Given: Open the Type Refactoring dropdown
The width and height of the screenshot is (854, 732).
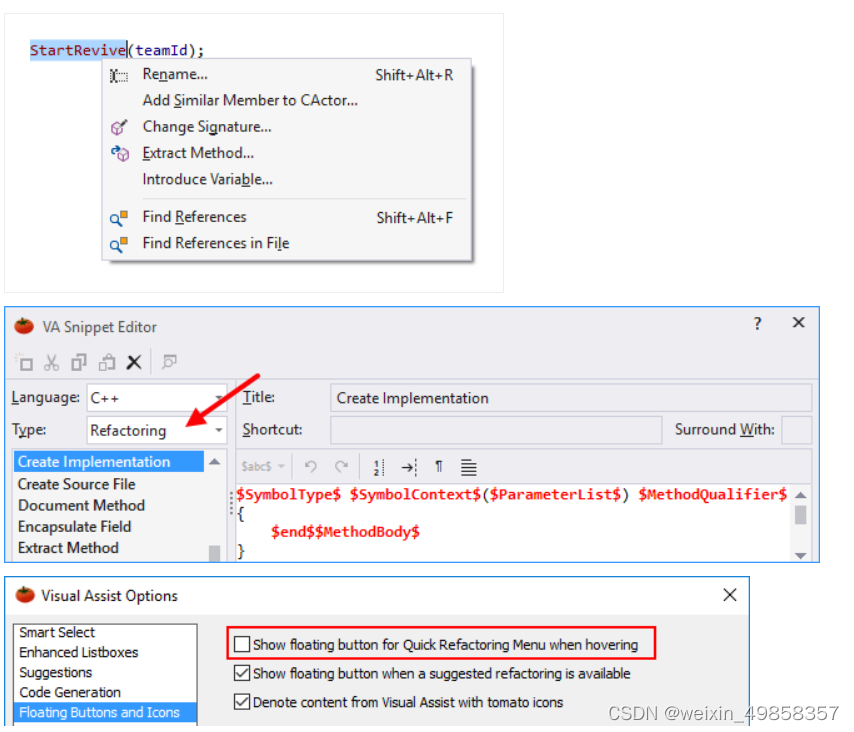Looking at the screenshot, I should (x=157, y=430).
